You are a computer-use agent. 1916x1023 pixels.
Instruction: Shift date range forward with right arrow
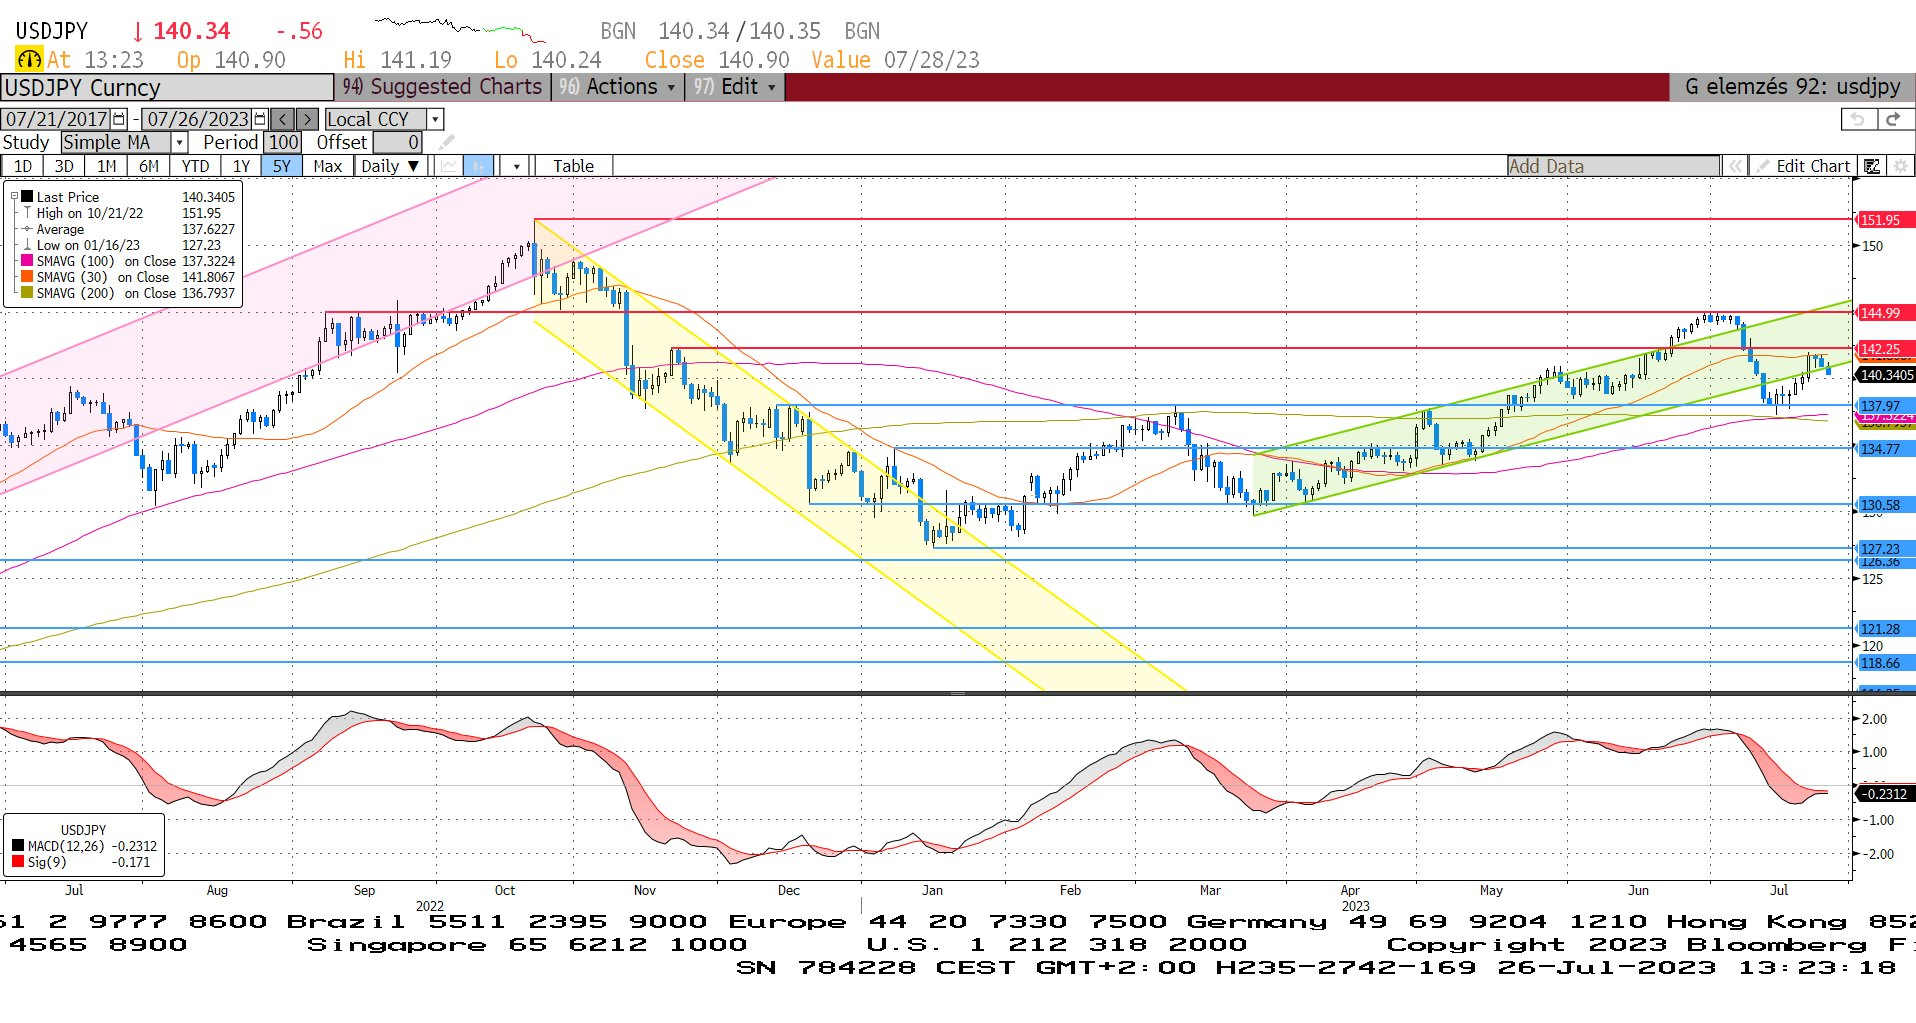(308, 119)
